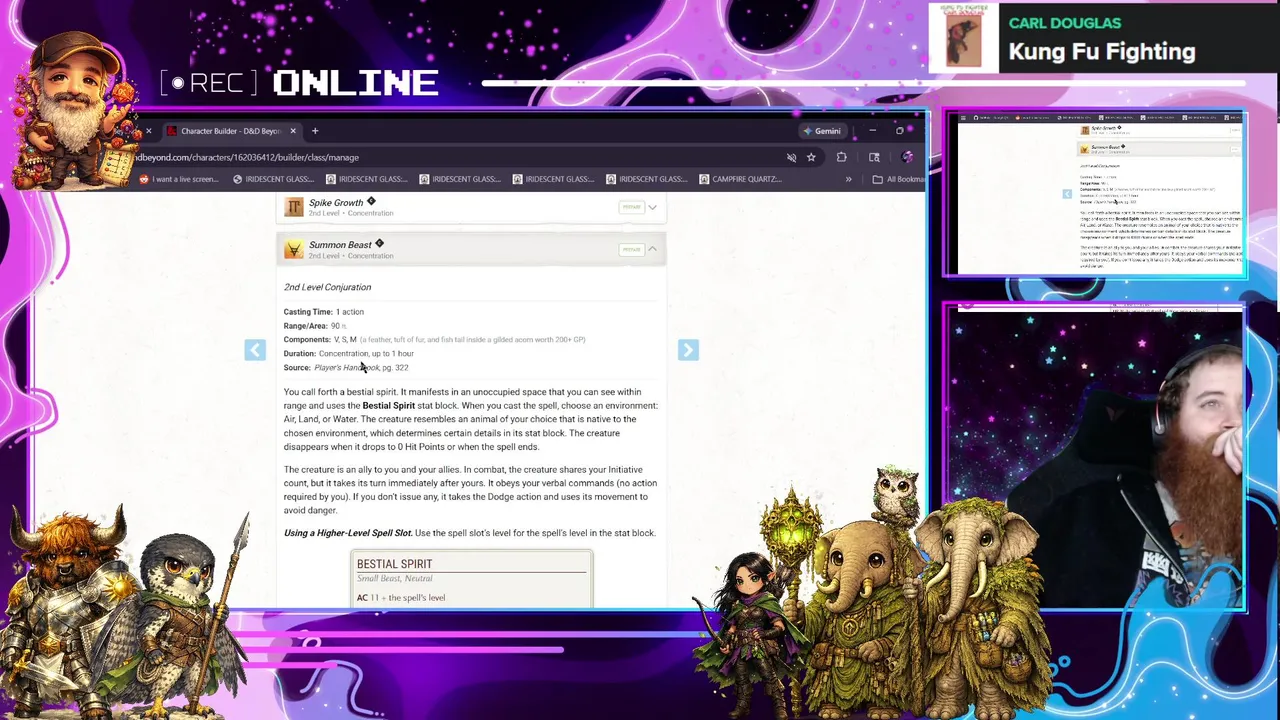Open the Chrome extensions puzzle icon
Screen dimensions: 1280x720
(841, 157)
